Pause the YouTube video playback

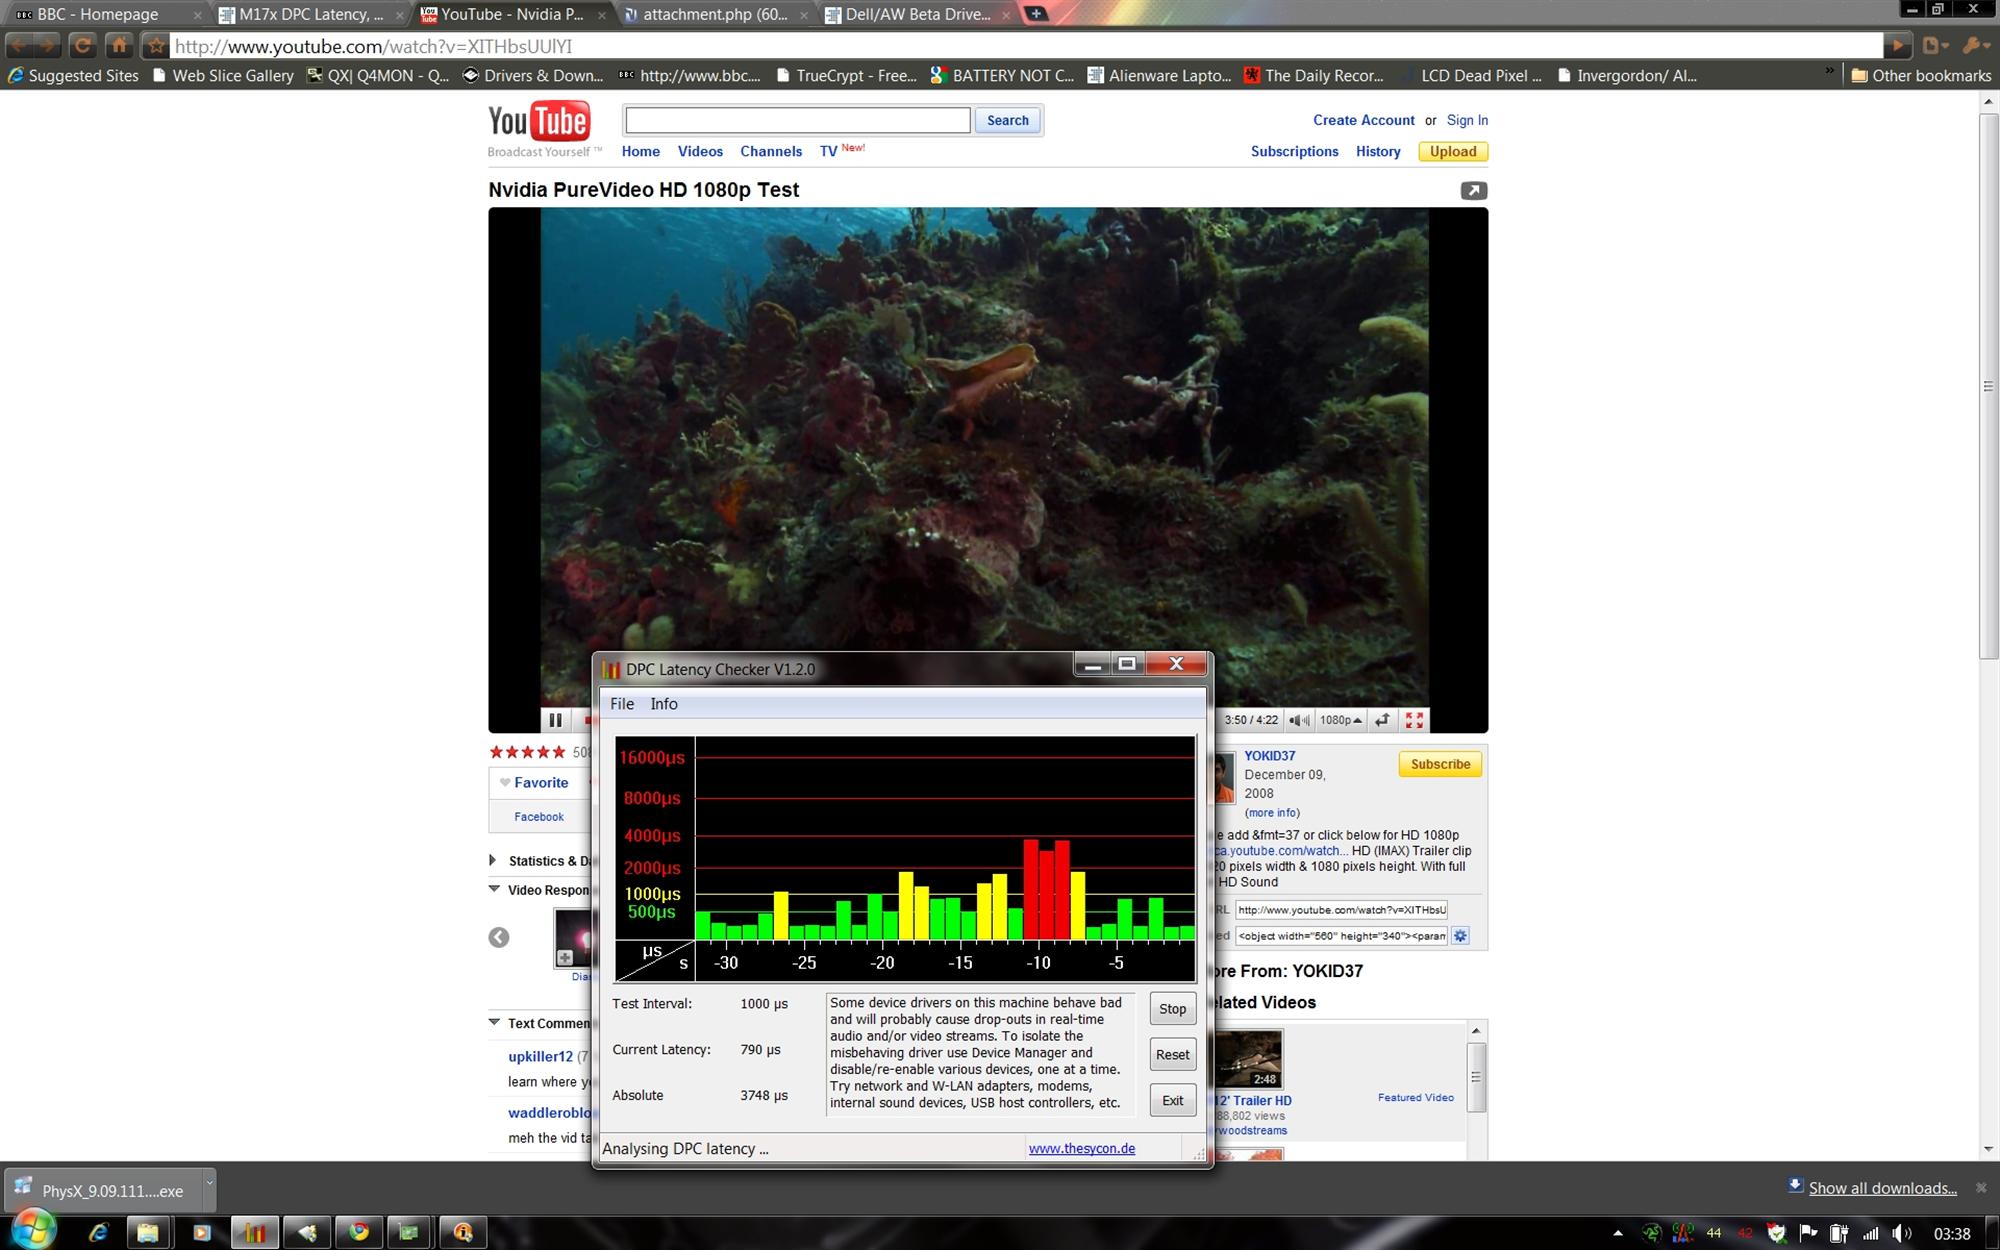pyautogui.click(x=555, y=720)
